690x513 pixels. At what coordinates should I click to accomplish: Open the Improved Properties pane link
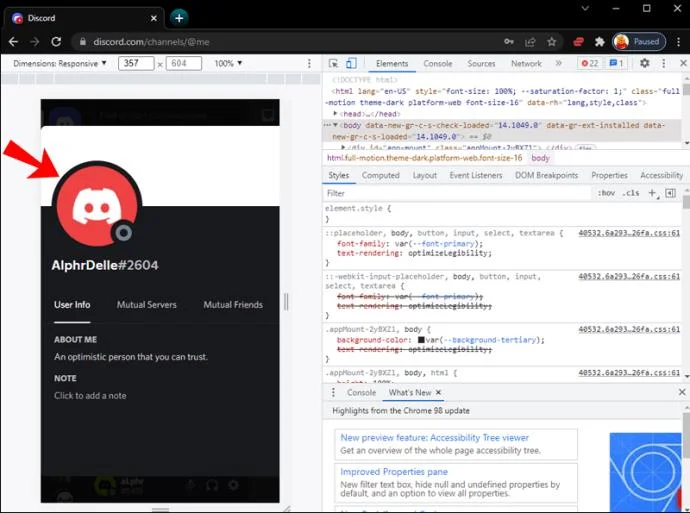(x=394, y=472)
